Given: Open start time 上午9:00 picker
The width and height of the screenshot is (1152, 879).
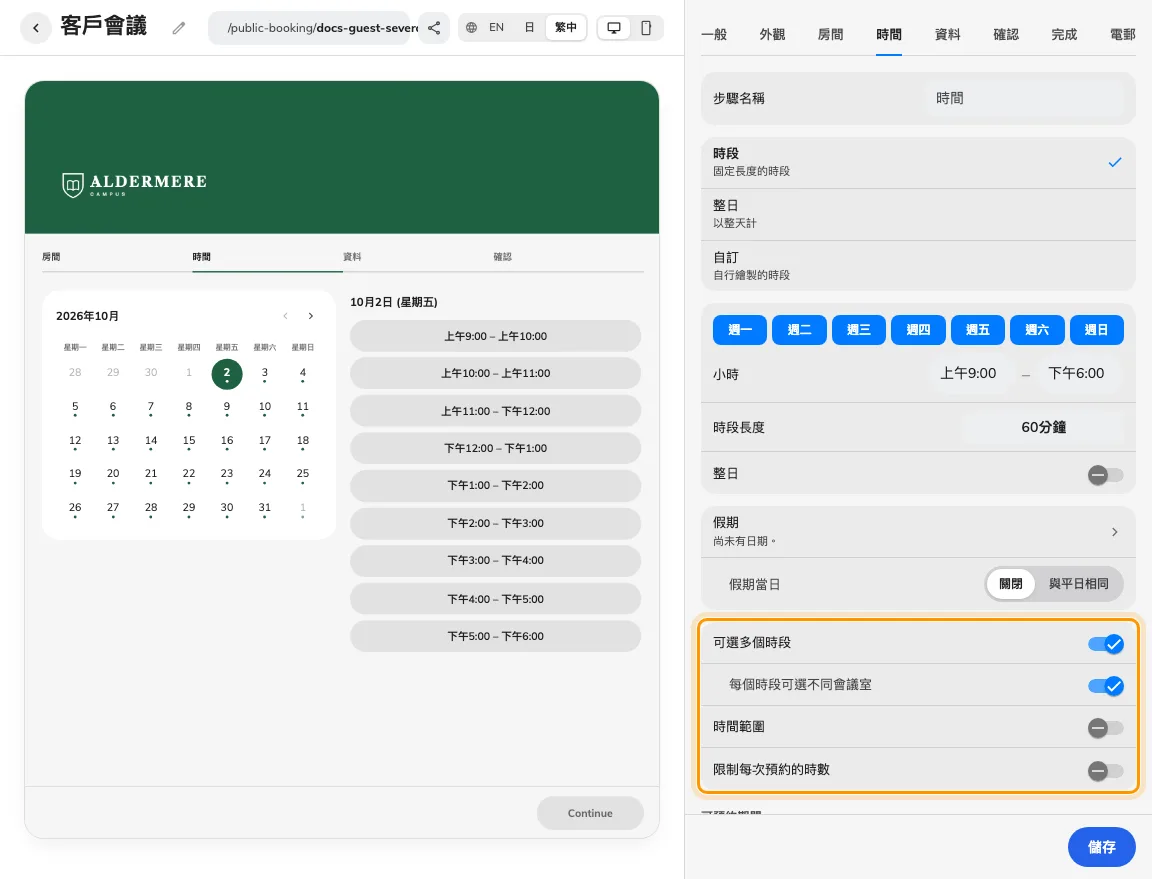Looking at the screenshot, I should tap(968, 373).
